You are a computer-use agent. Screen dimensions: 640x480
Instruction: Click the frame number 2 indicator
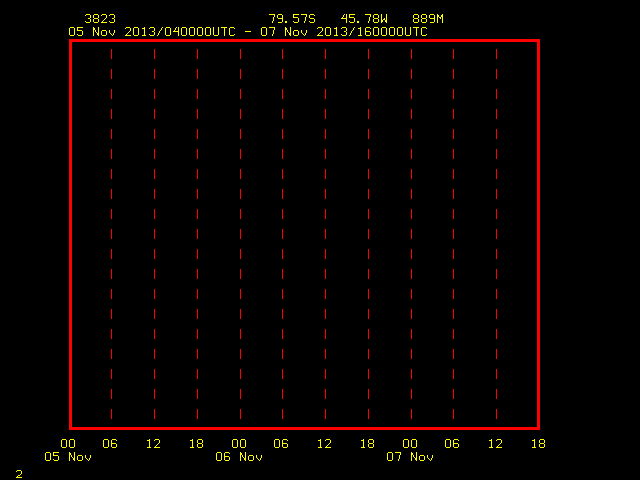(x=19, y=474)
